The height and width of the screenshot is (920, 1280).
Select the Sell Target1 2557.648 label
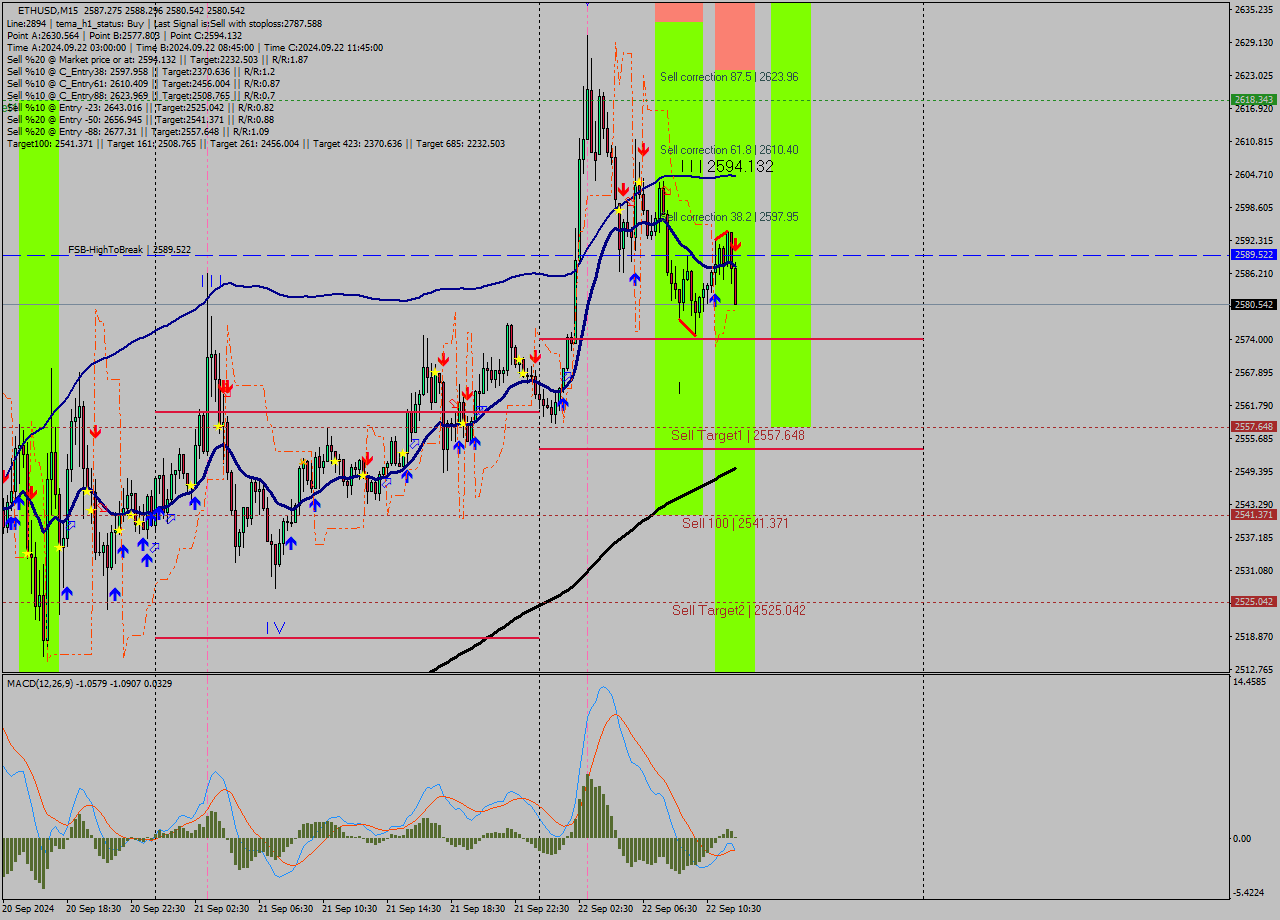737,435
